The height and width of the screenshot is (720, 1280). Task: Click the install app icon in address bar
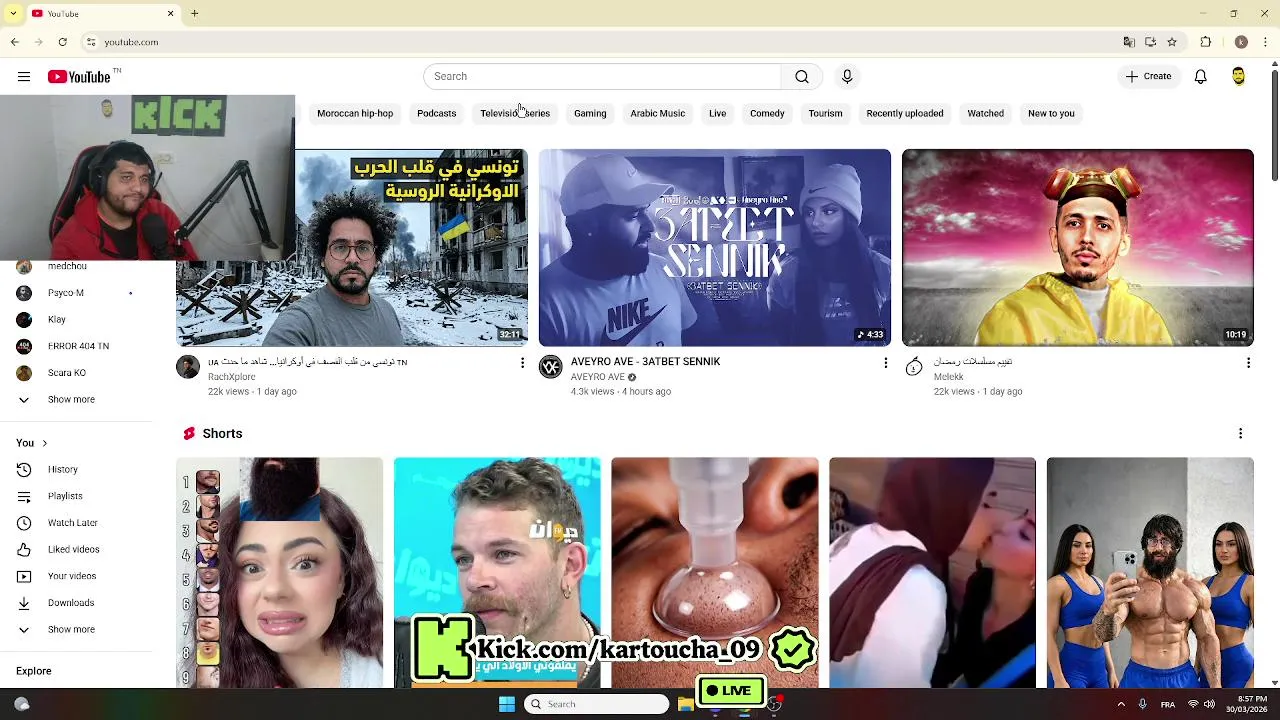point(1150,42)
